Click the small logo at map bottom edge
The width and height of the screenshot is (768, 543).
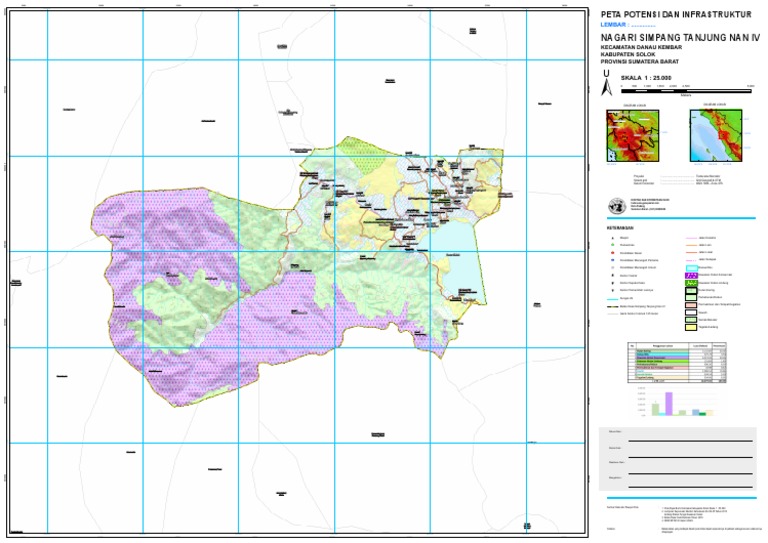pyautogui.click(x=527, y=524)
